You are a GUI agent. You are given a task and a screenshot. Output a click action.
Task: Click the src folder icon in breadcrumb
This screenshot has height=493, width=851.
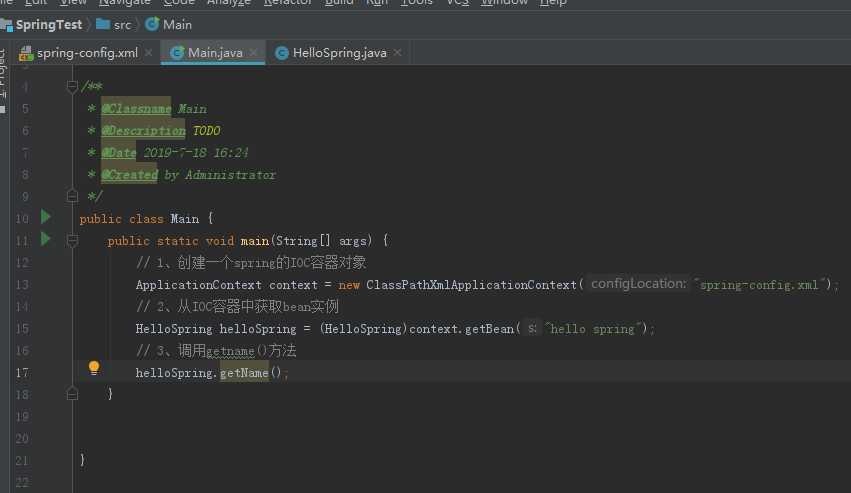coord(103,24)
